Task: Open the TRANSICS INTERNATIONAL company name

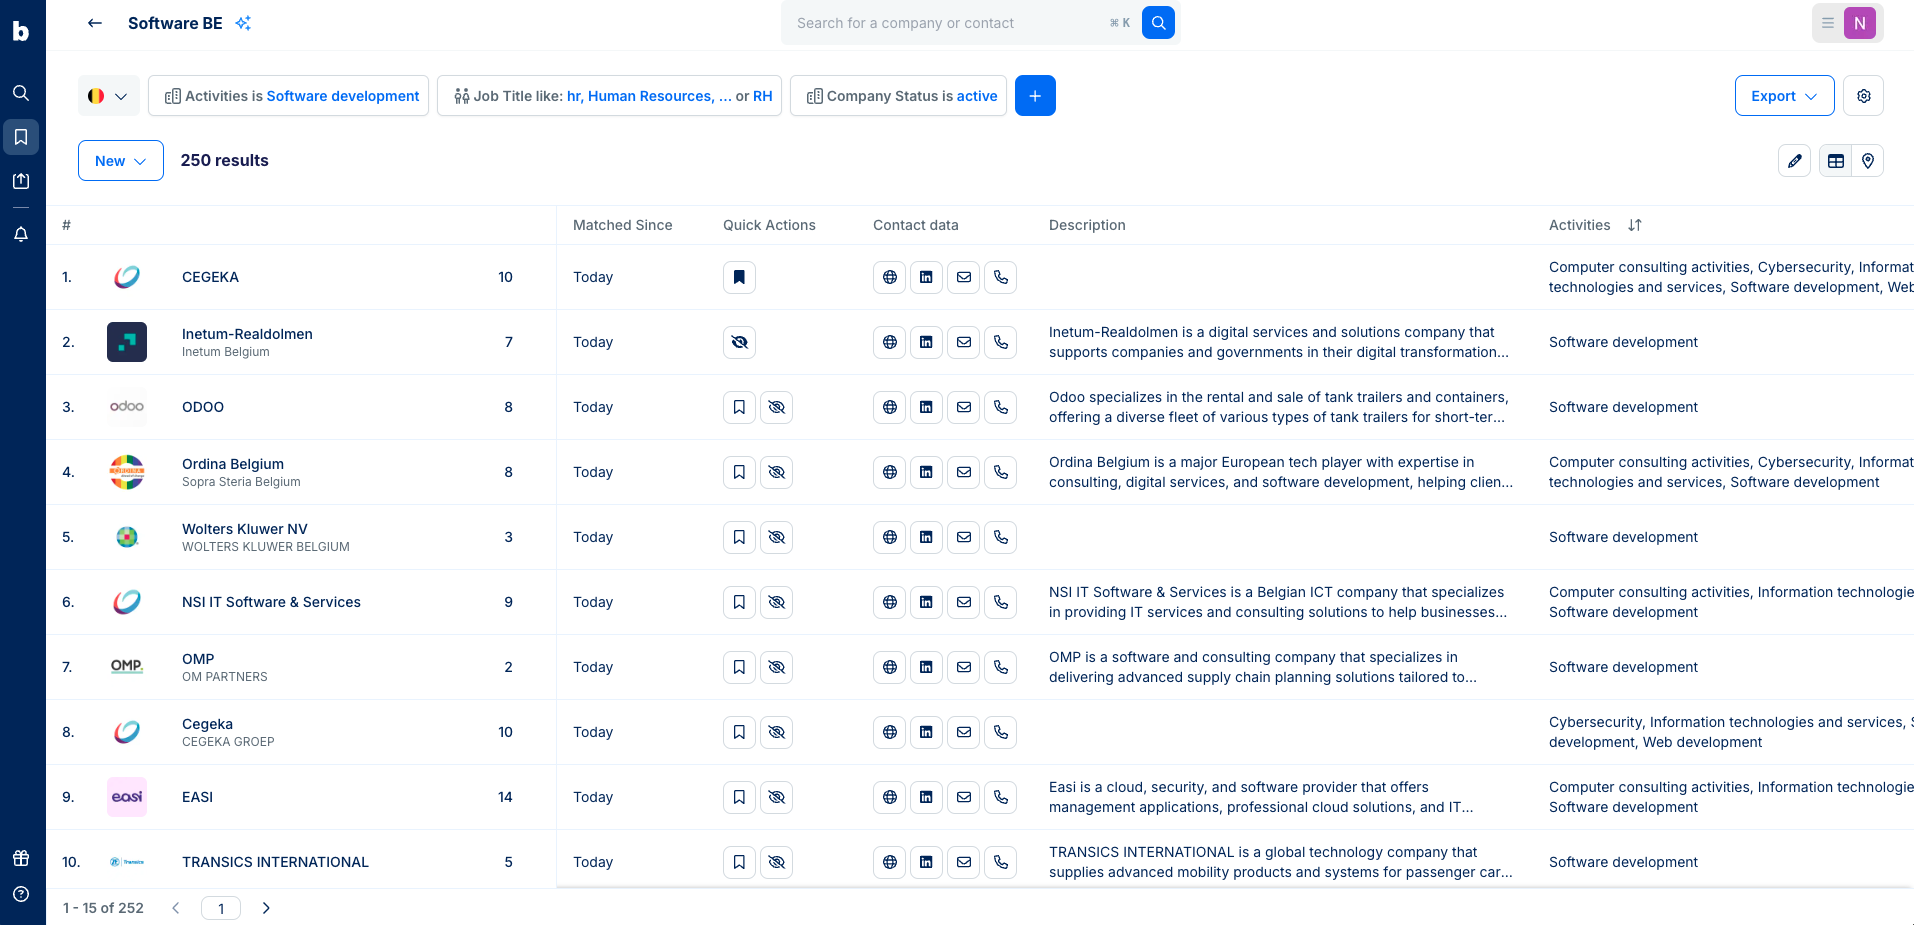Action: pyautogui.click(x=275, y=862)
